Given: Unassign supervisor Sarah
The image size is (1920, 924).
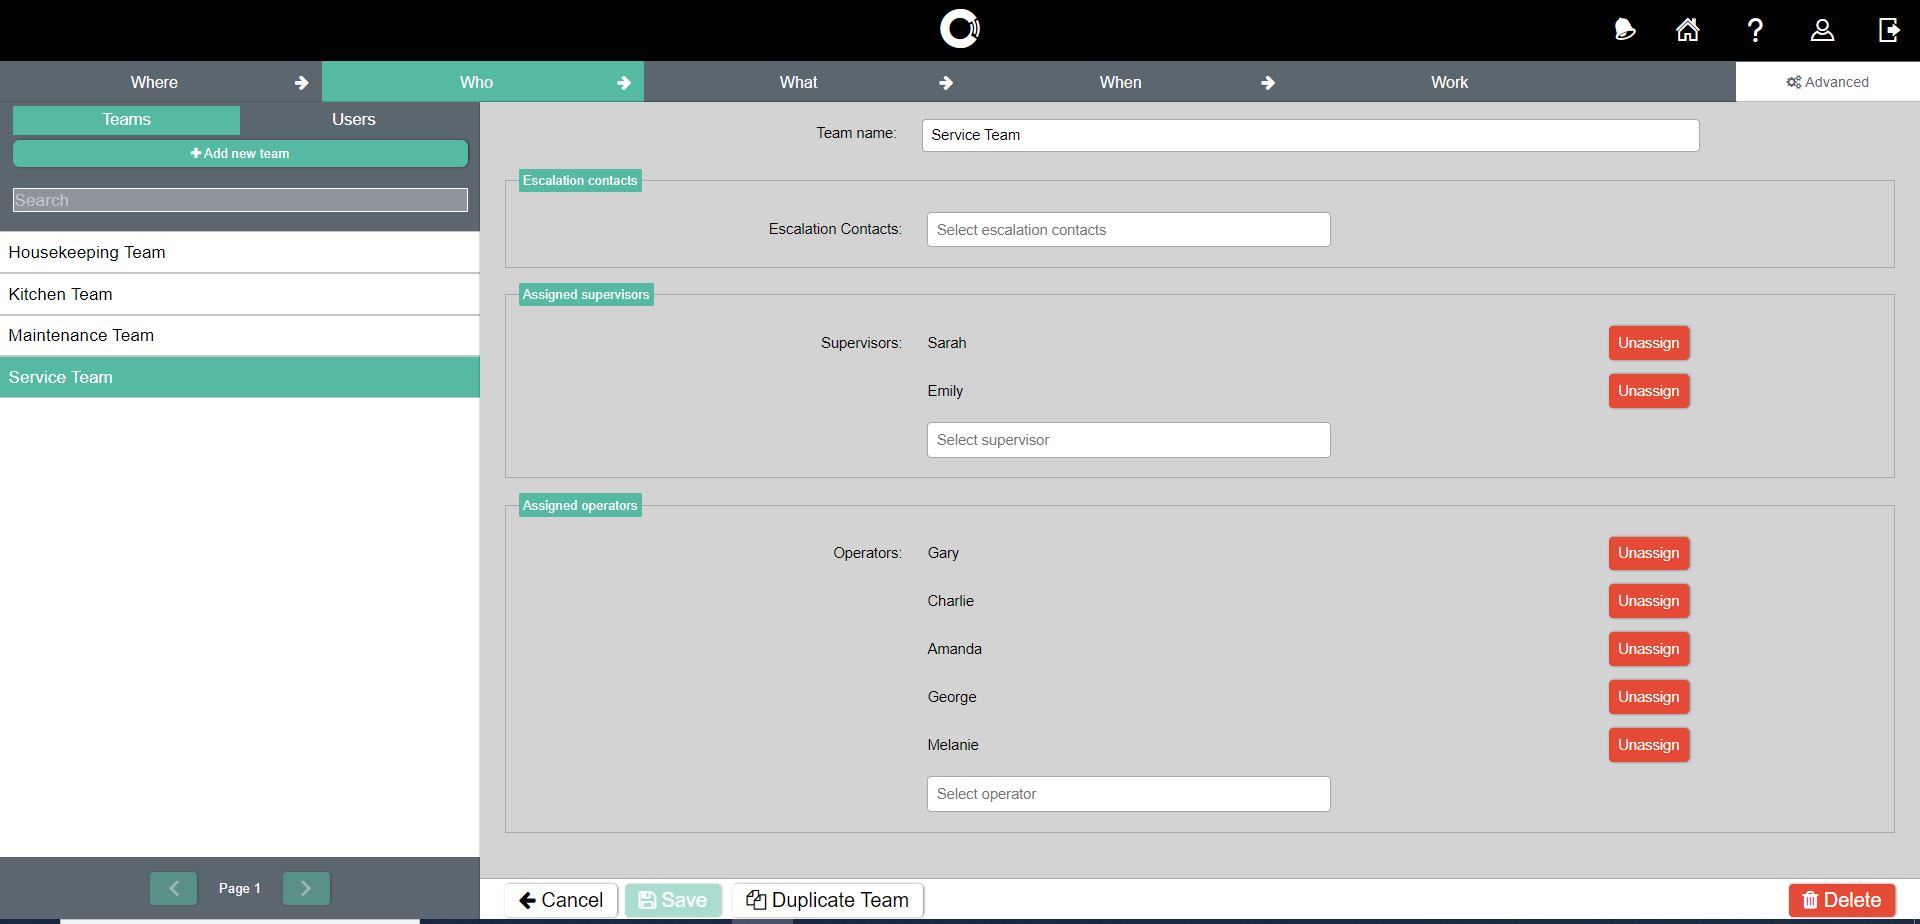Looking at the screenshot, I should [1648, 343].
